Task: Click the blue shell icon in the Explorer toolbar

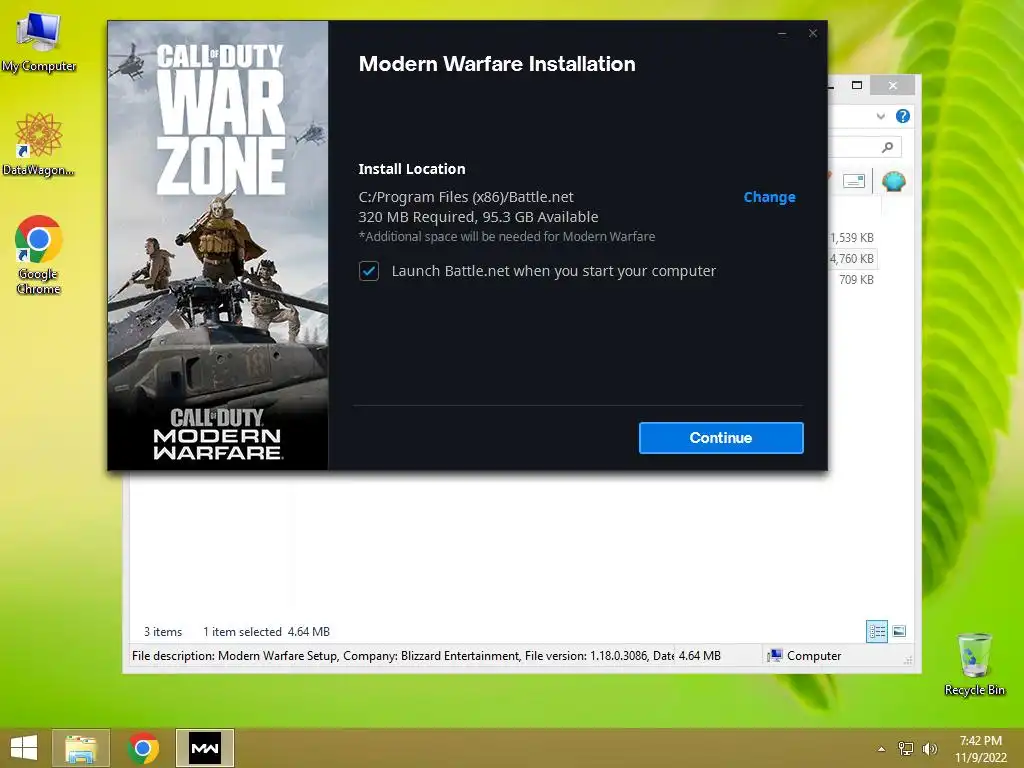Action: (x=893, y=181)
